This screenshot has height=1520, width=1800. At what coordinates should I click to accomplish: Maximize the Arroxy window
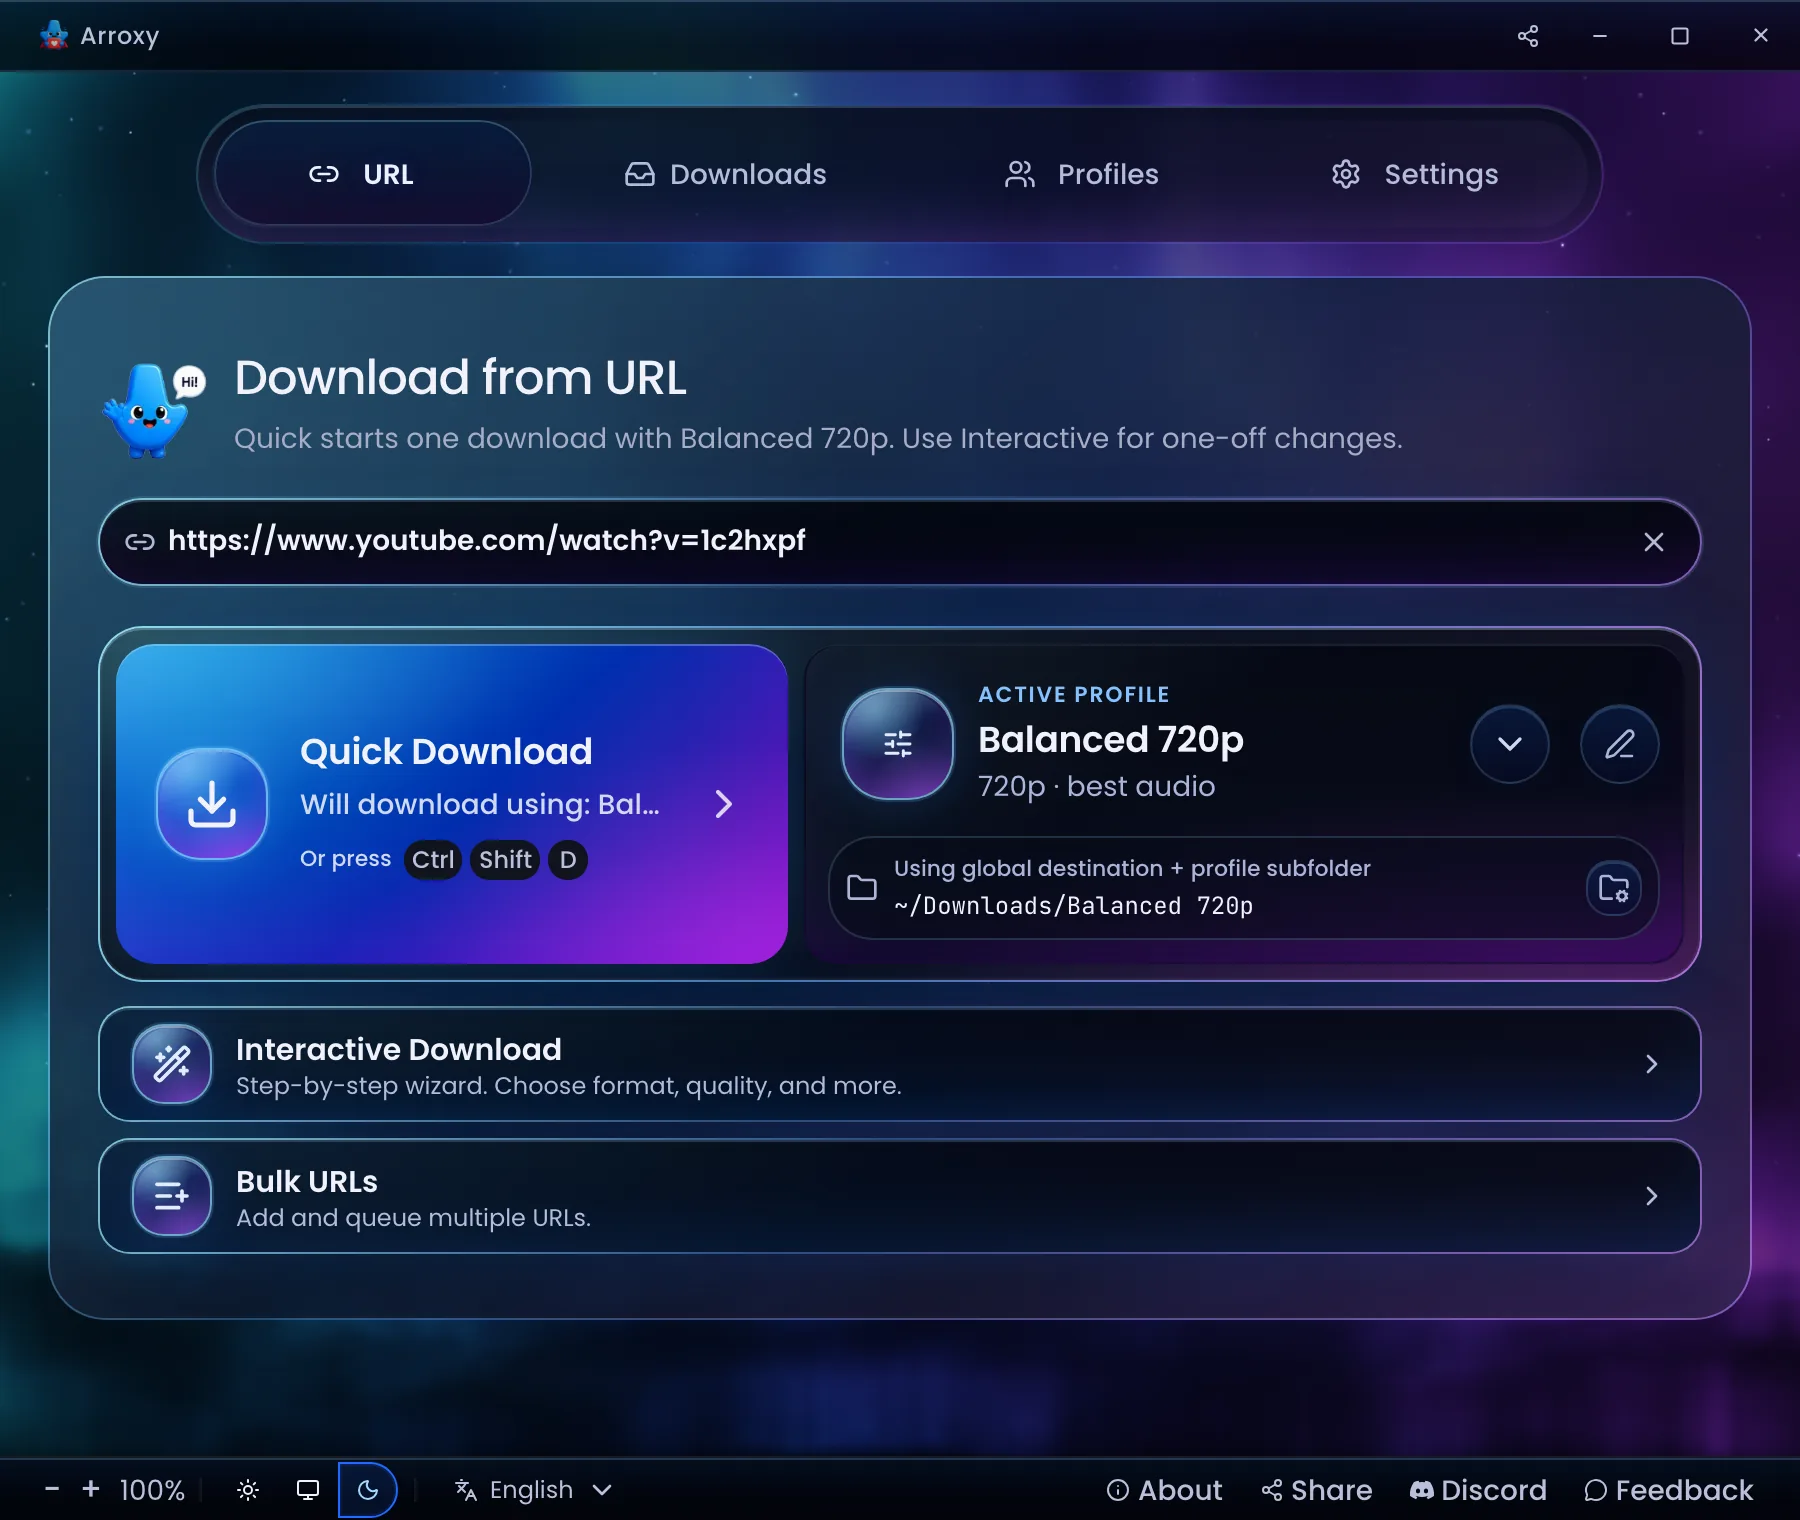coord(1680,36)
